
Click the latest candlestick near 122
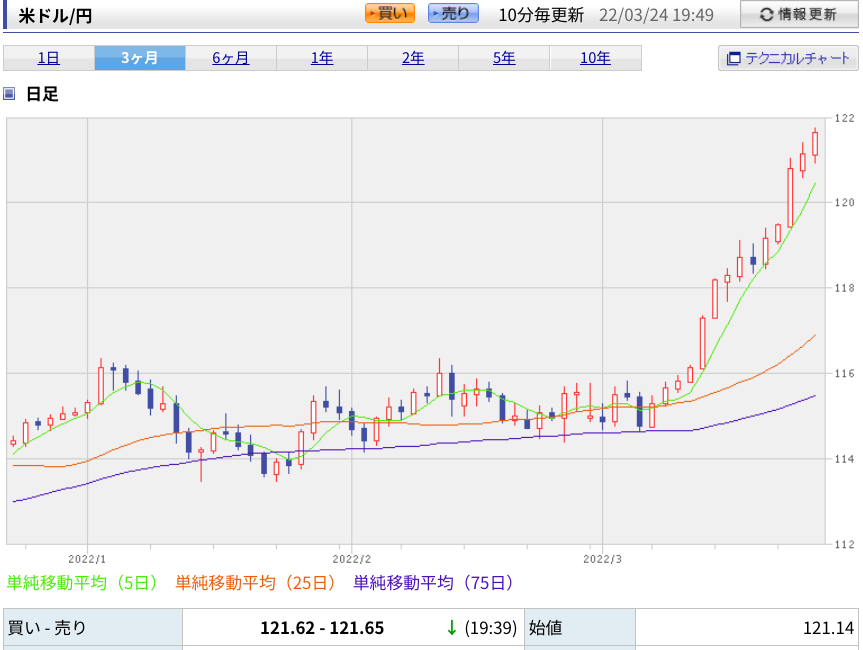pos(815,144)
